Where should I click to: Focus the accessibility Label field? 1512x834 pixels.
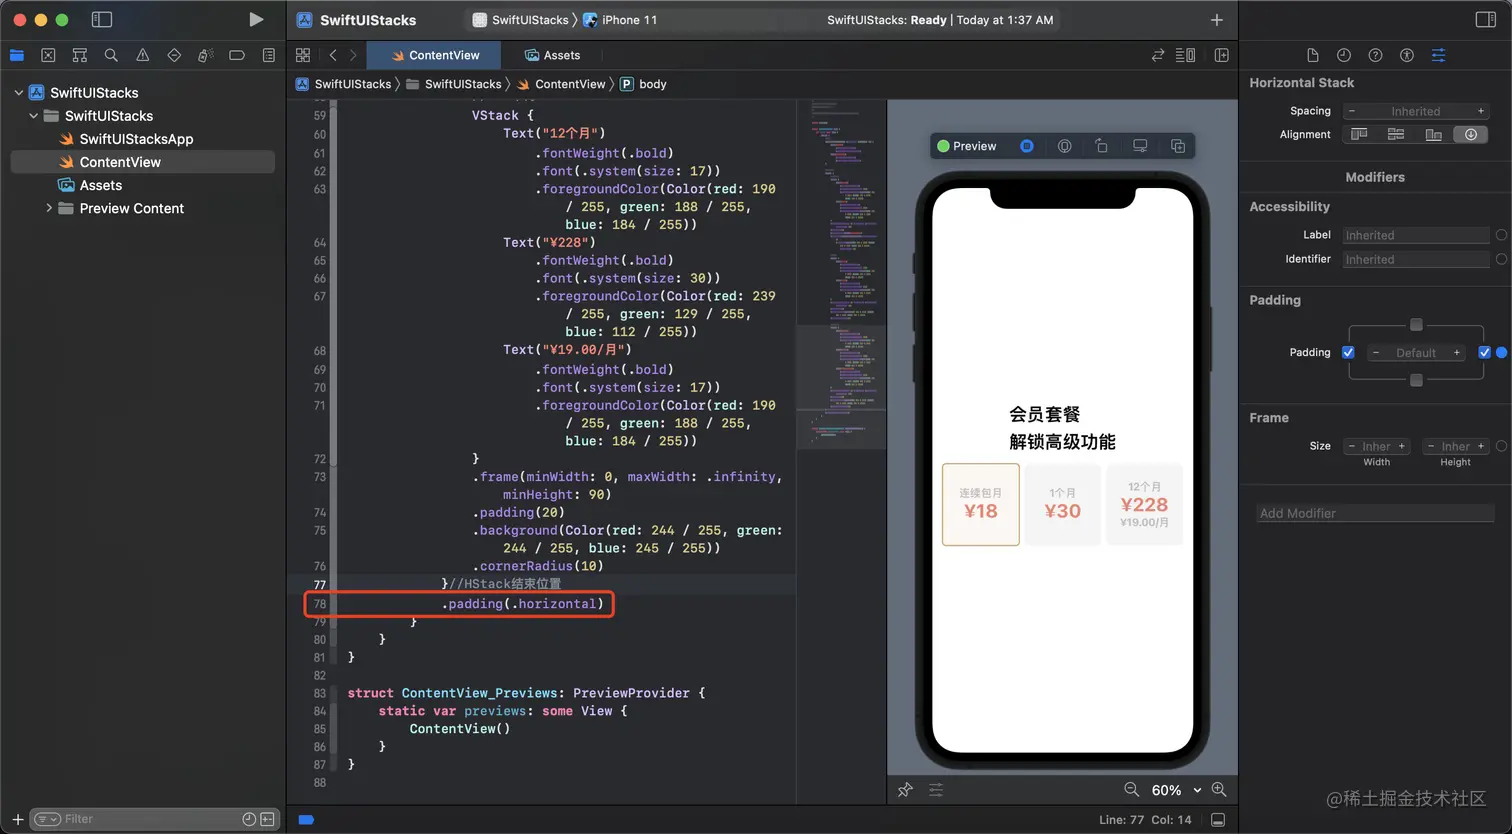[1415, 235]
